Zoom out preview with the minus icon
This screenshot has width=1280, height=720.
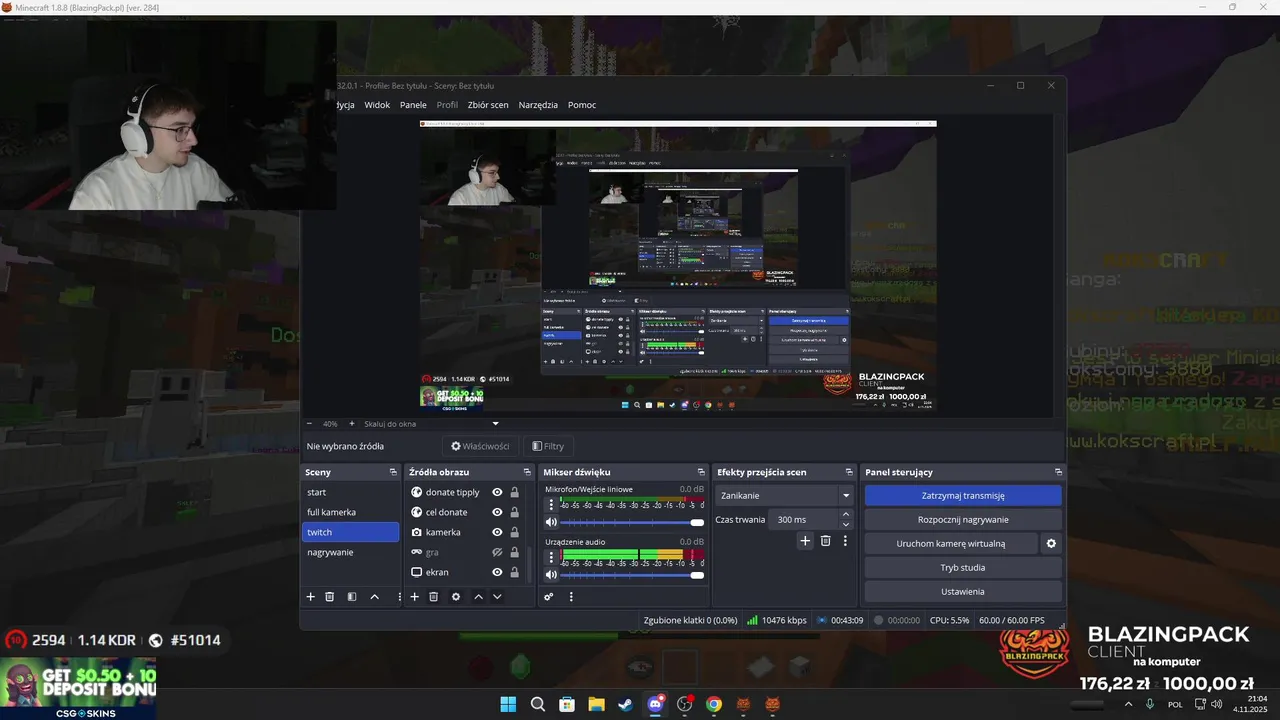(x=309, y=424)
